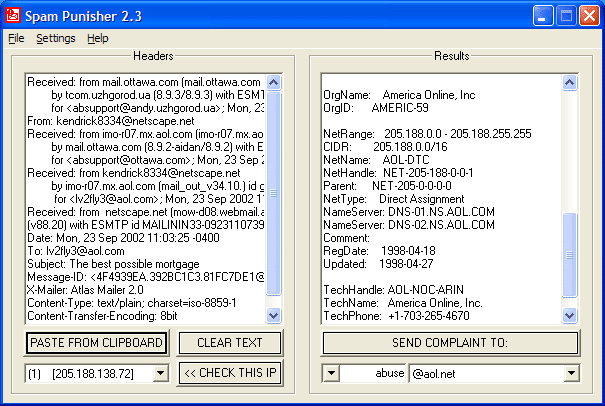Expand the @aol.net domain dropdown
Image resolution: width=605 pixels, height=406 pixels.
[x=571, y=373]
